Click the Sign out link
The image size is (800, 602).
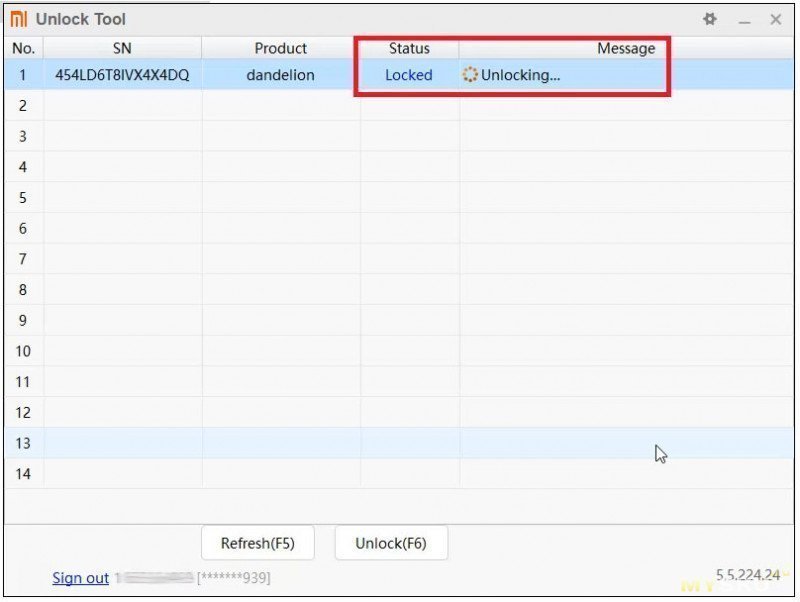pyautogui.click(x=81, y=578)
